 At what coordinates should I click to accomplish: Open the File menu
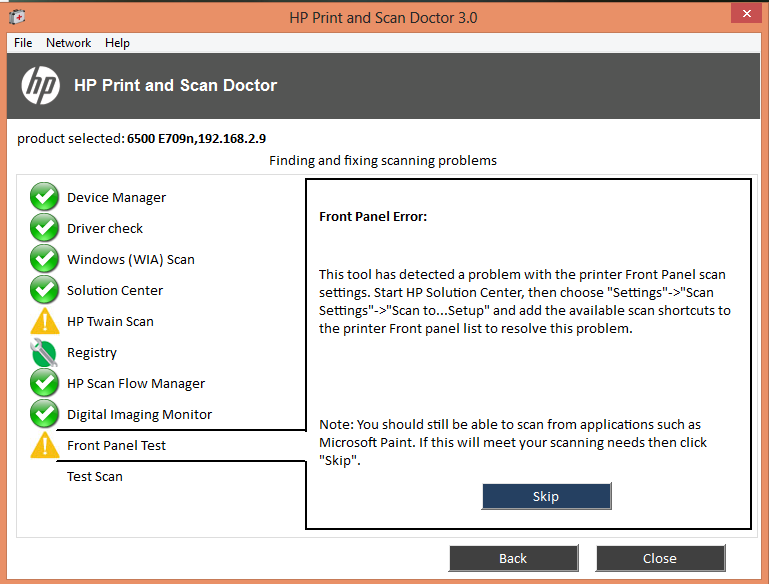coord(23,43)
